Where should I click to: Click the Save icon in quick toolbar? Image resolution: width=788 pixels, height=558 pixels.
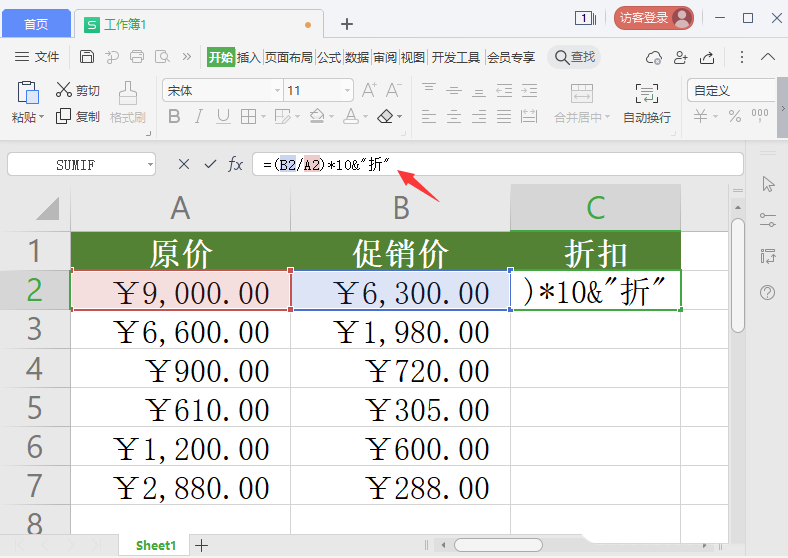(87, 57)
